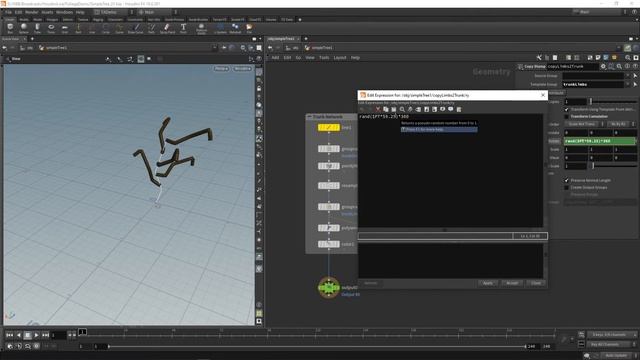Select the Font shelf tool
640x360 pixels.
(x=183, y=28)
